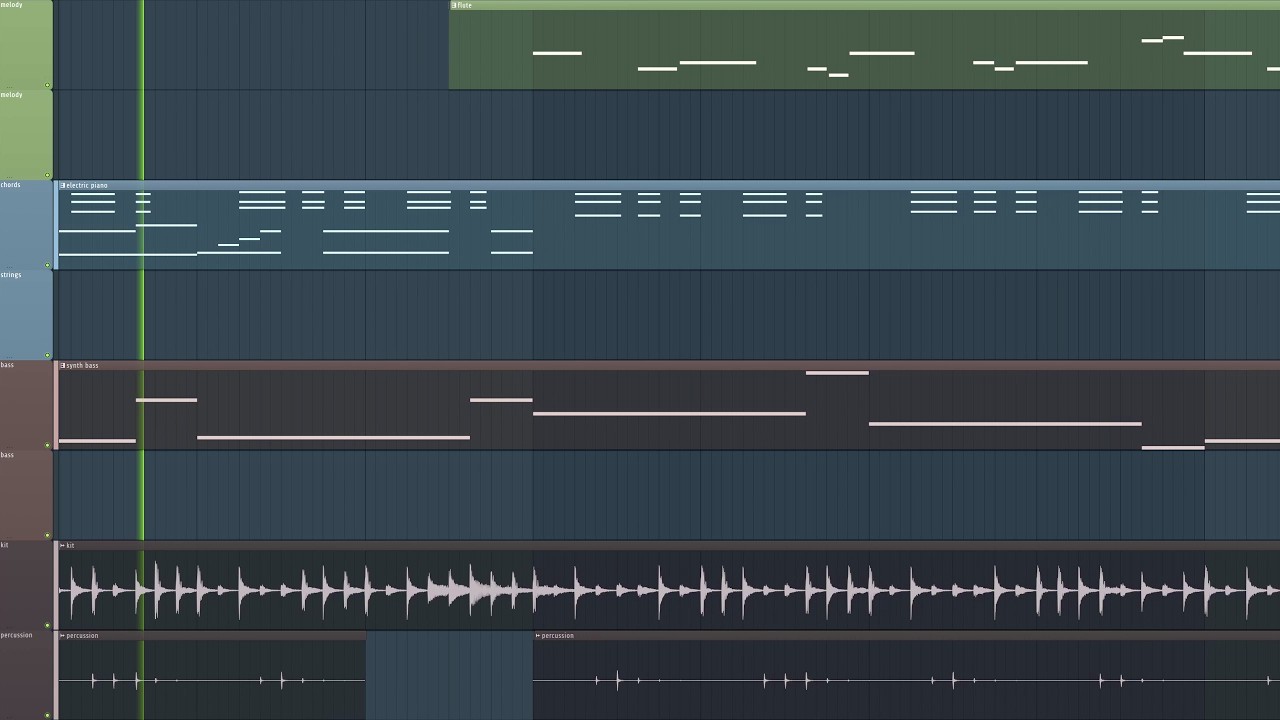Open the 'synth bass' clip name menu
This screenshot has width=1280, height=720.
(82, 365)
